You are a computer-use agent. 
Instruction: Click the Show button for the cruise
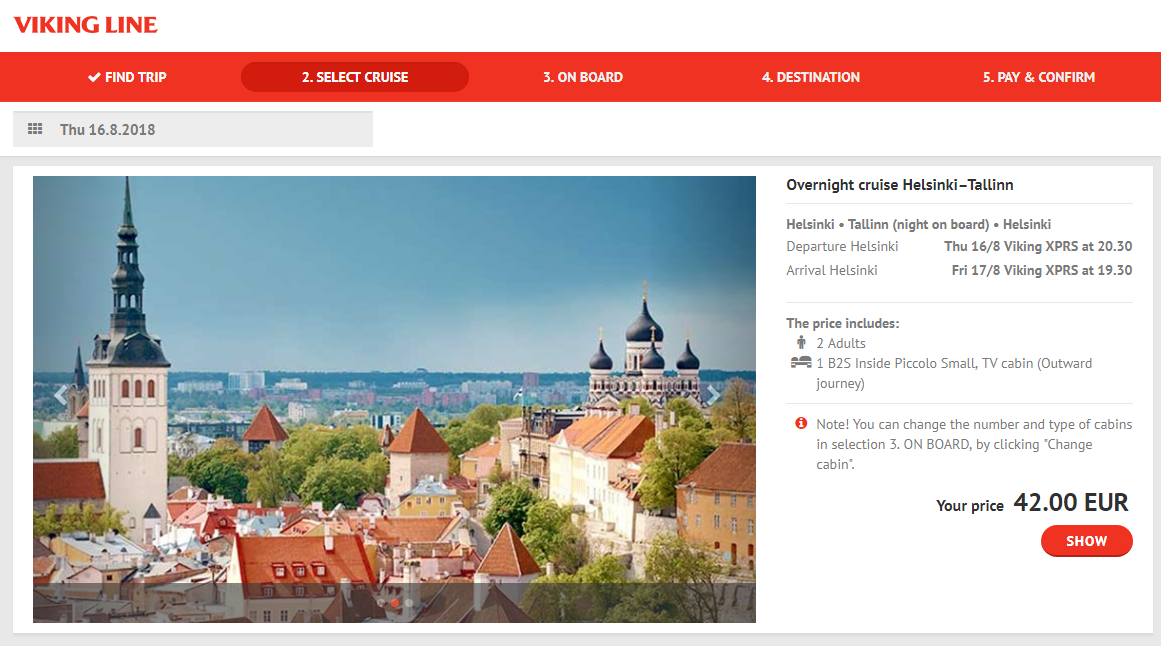point(1086,541)
